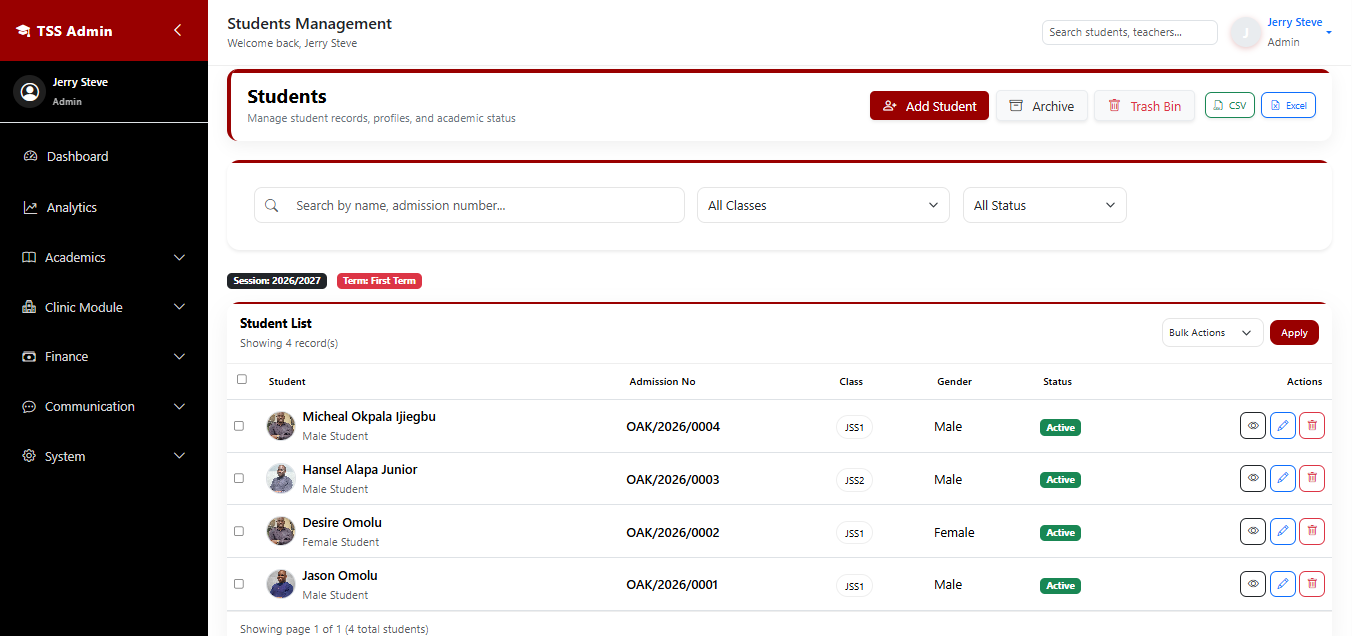Tick the checkbox for Hansel Alapa Junior

pos(239,479)
